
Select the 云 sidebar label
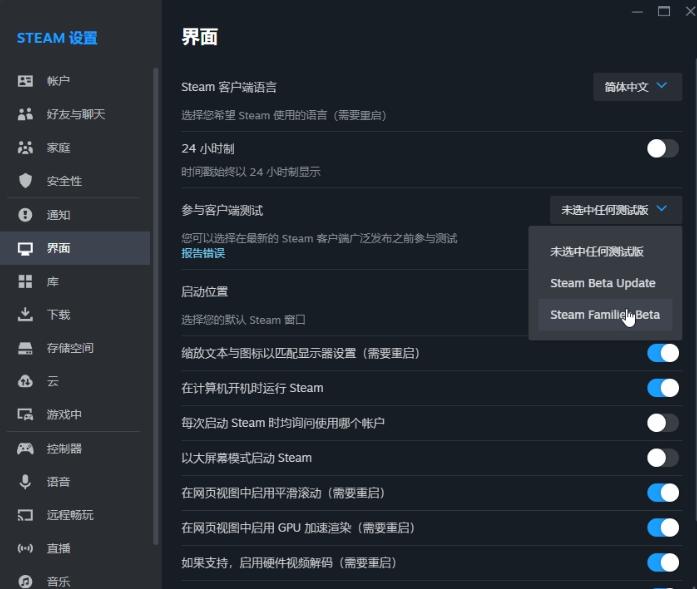coord(52,381)
